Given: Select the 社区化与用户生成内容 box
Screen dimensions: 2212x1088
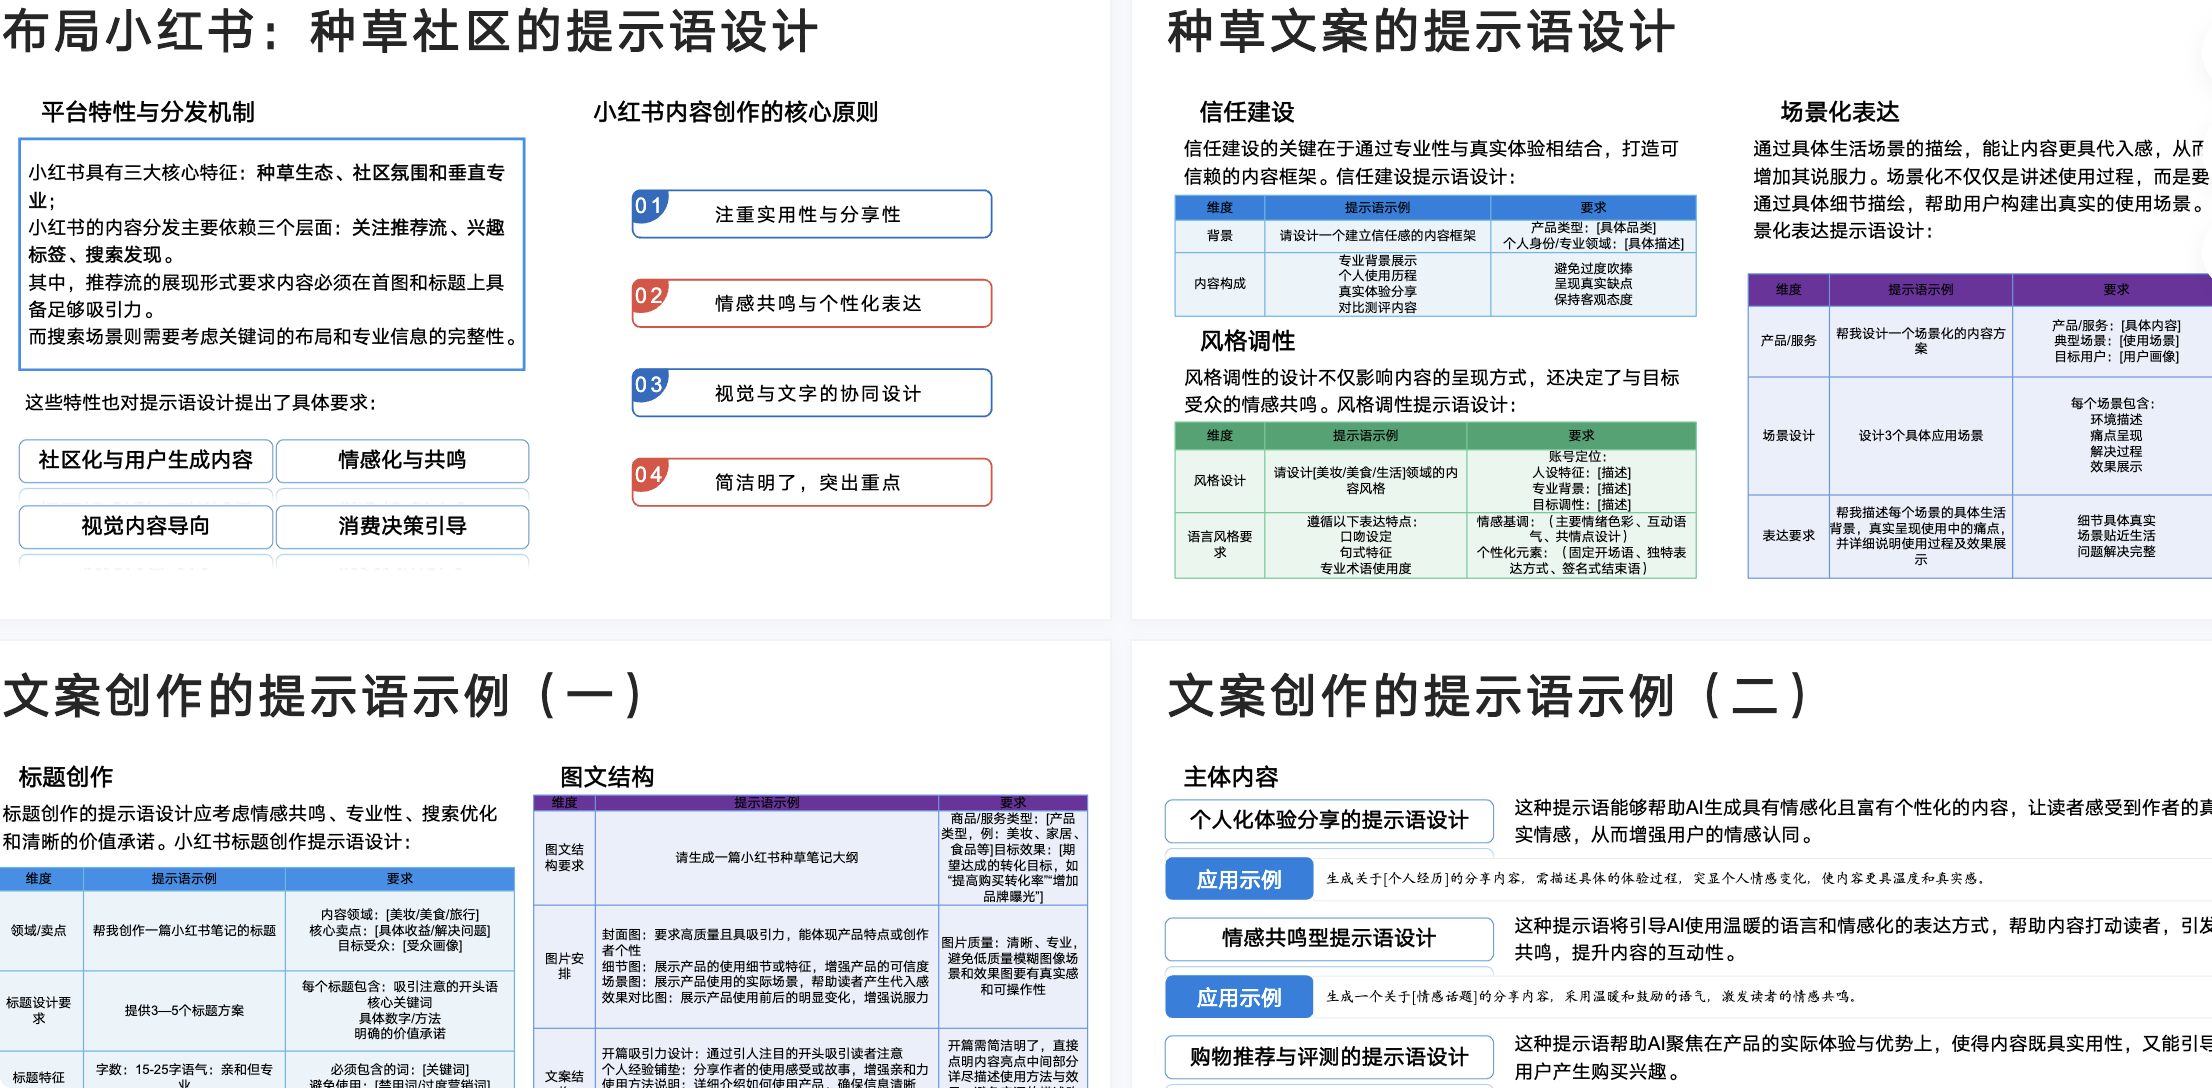Looking at the screenshot, I should 145,461.
